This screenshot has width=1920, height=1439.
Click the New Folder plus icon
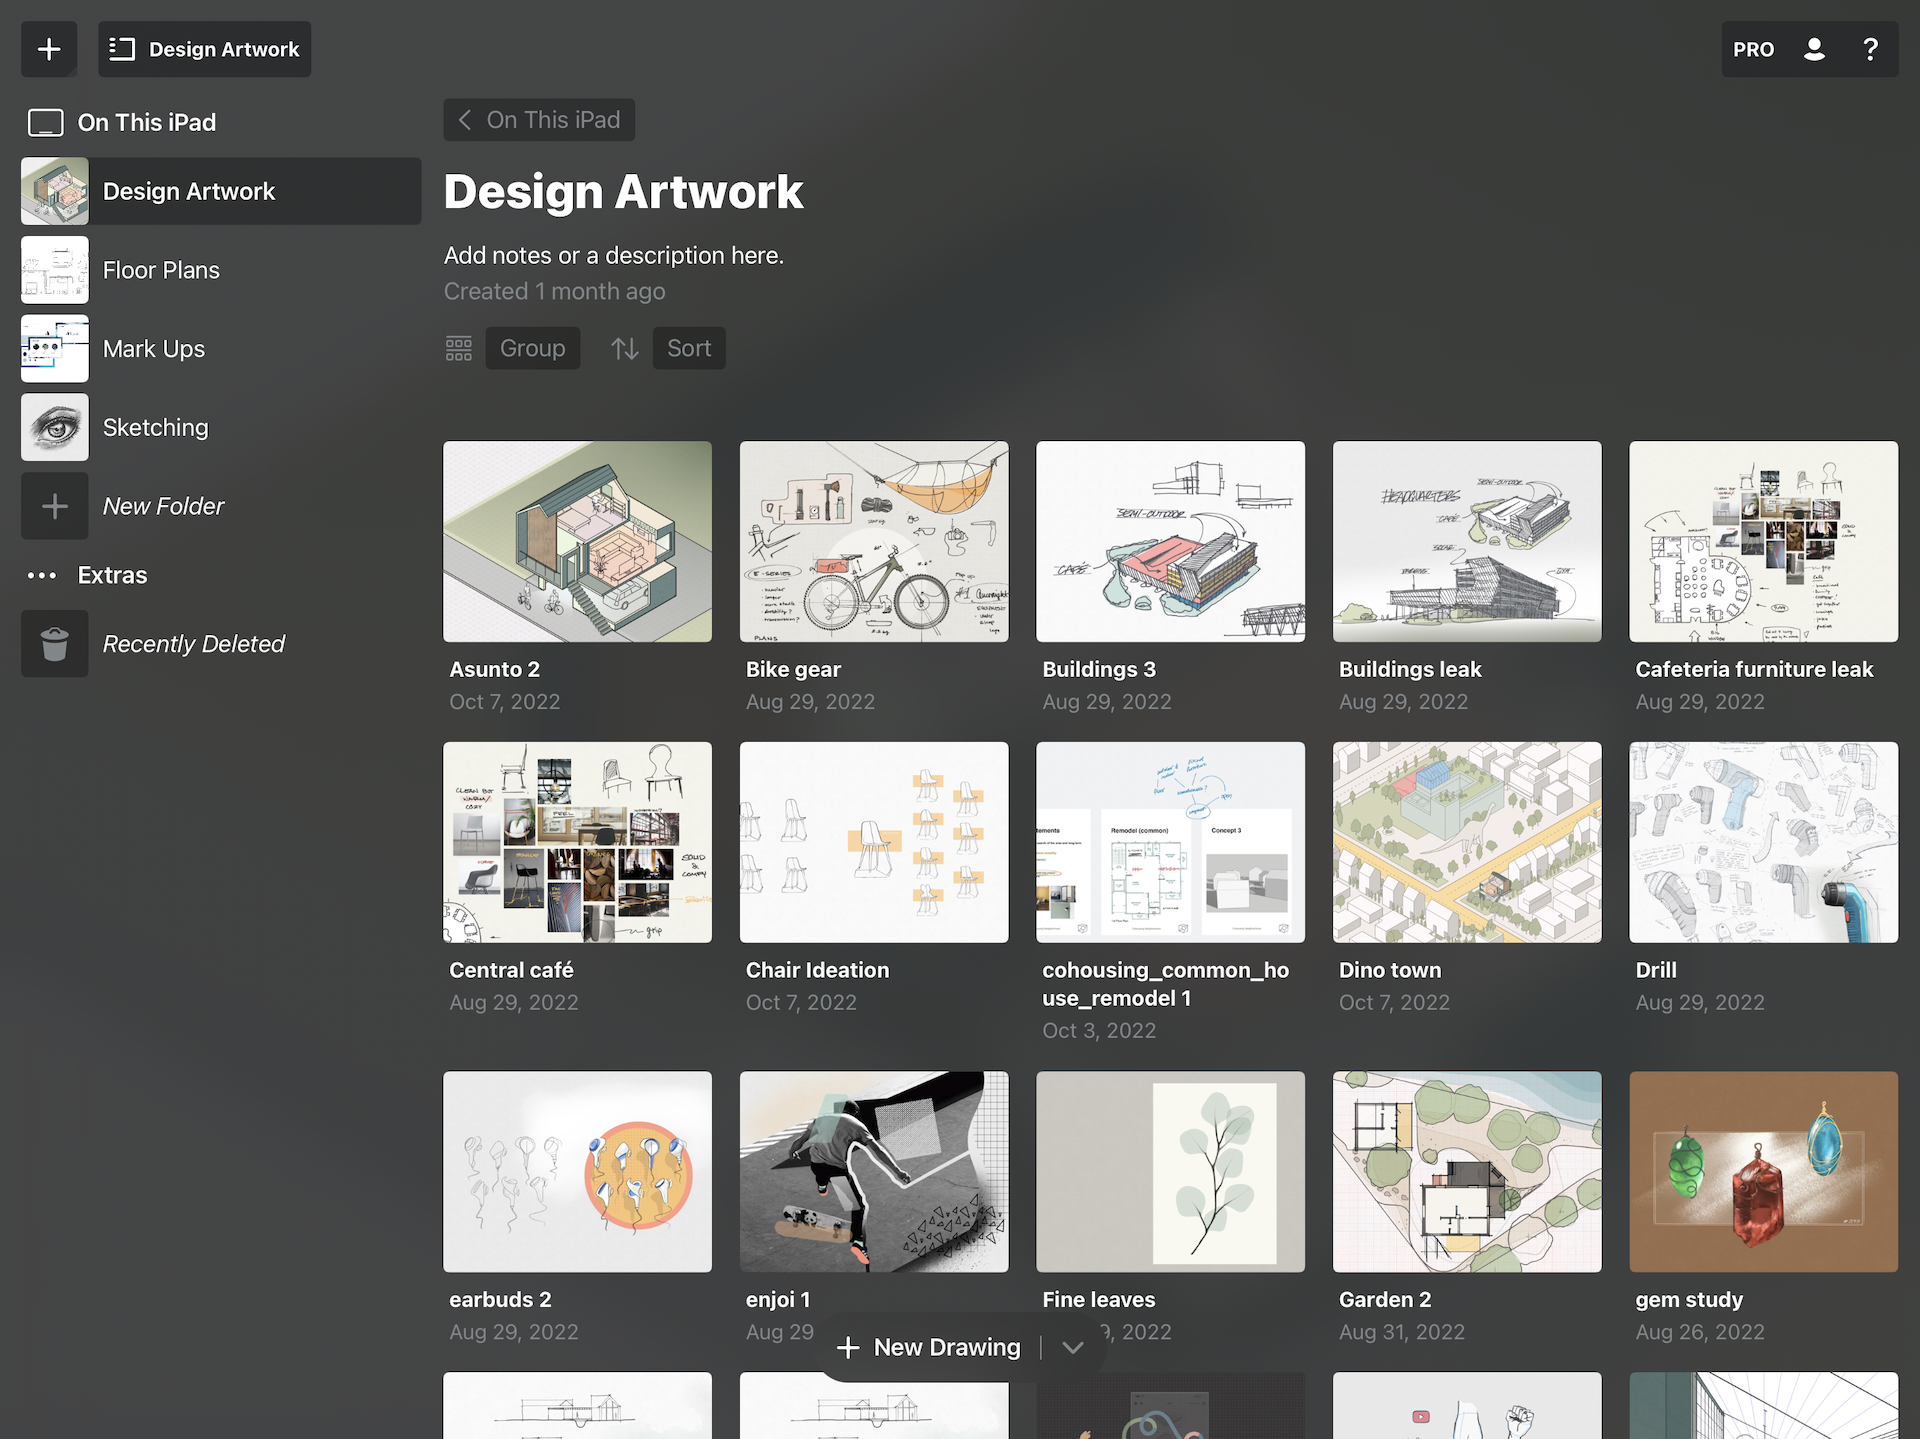click(x=55, y=506)
